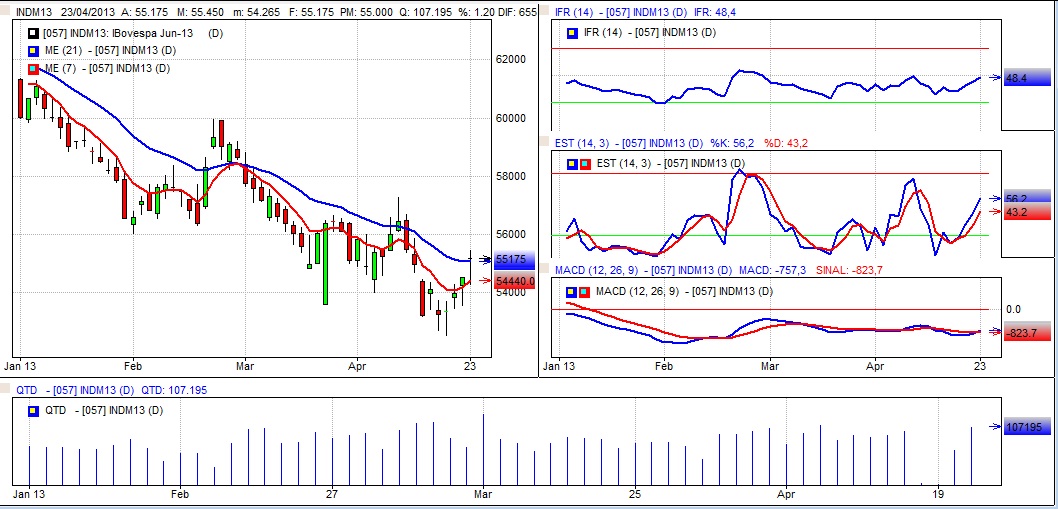Click the blue MACD line legend icon

tap(571, 291)
